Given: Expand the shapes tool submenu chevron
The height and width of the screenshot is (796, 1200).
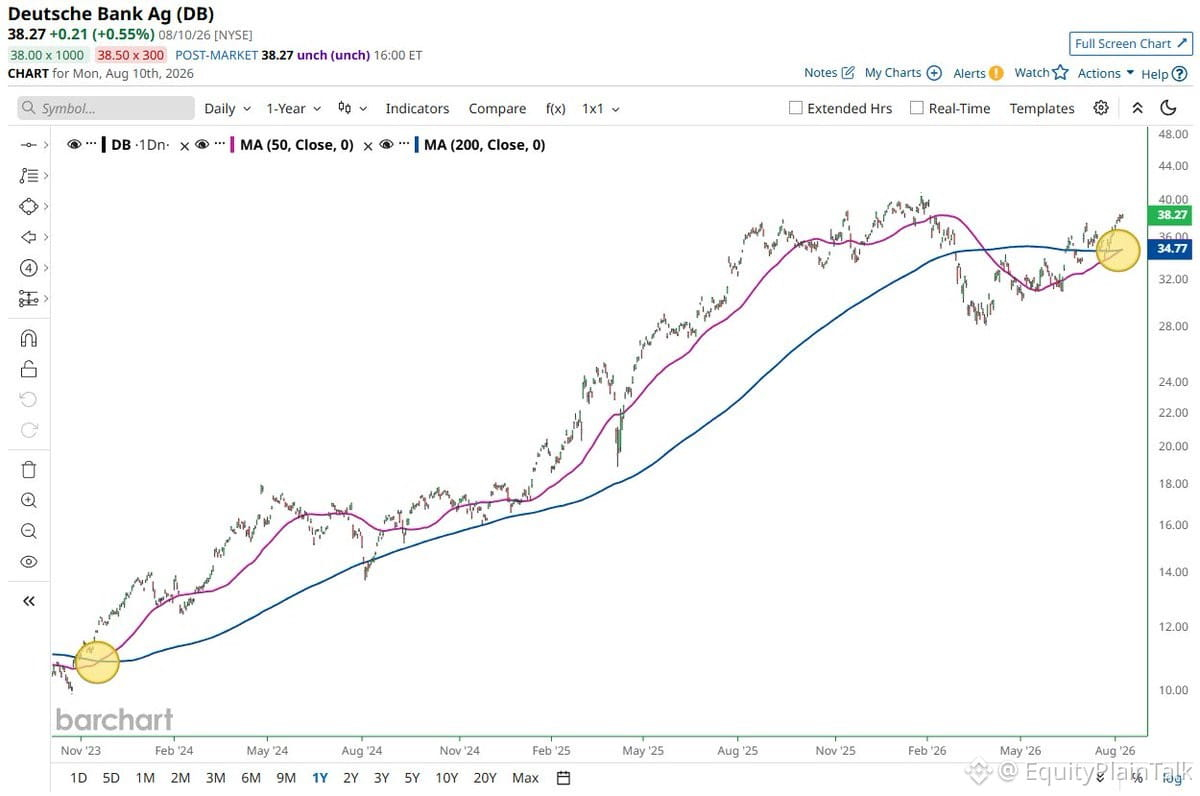Looking at the screenshot, I should point(46,206).
